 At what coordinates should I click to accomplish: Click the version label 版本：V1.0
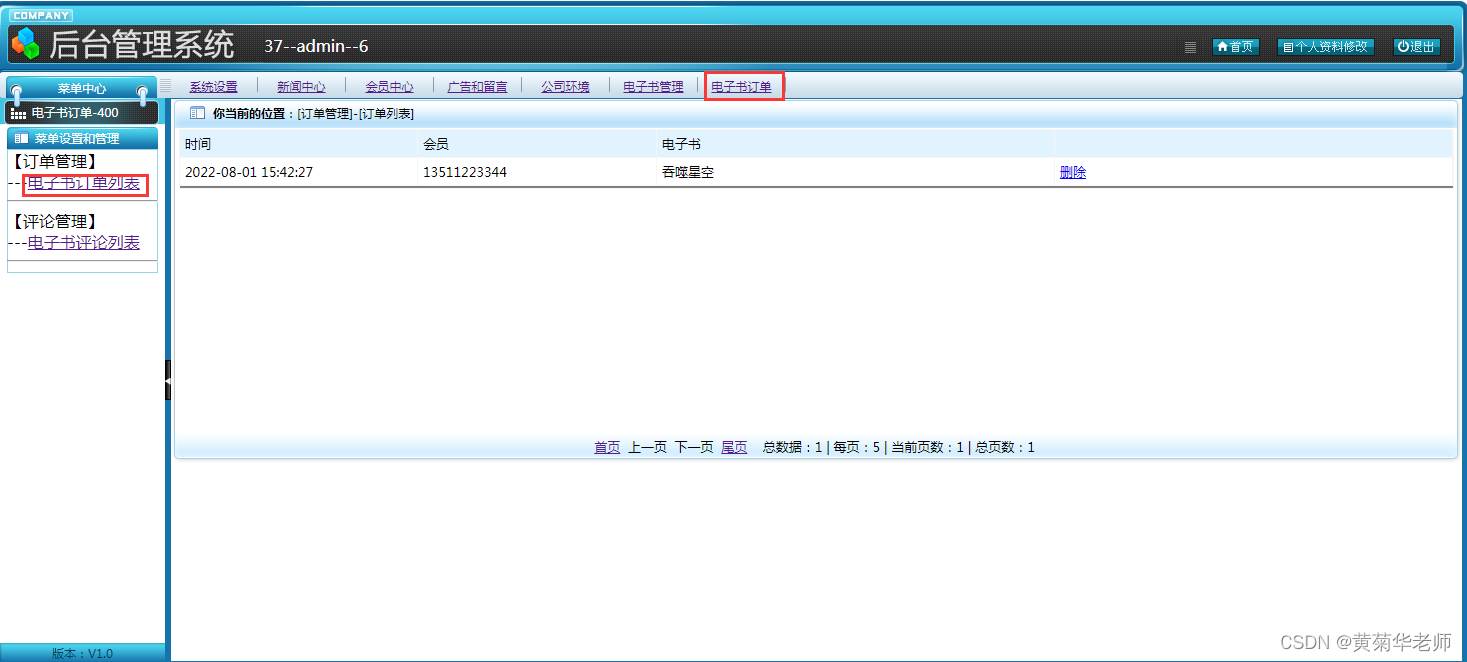coord(81,653)
